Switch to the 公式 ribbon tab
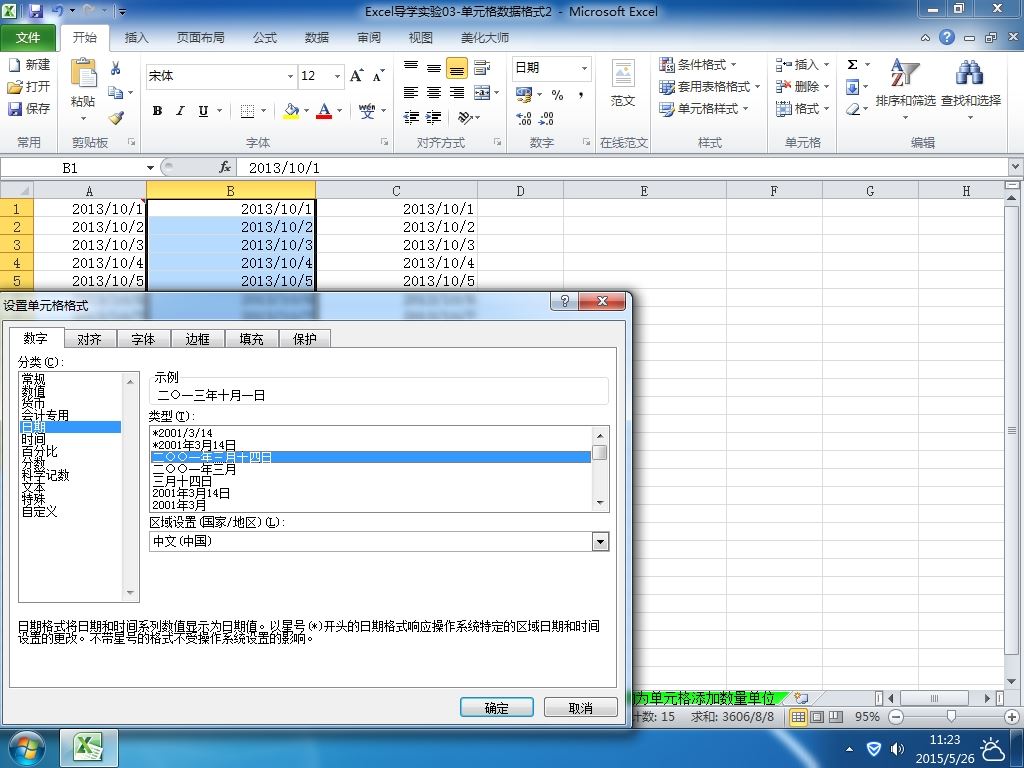Image resolution: width=1024 pixels, height=768 pixels. click(265, 37)
